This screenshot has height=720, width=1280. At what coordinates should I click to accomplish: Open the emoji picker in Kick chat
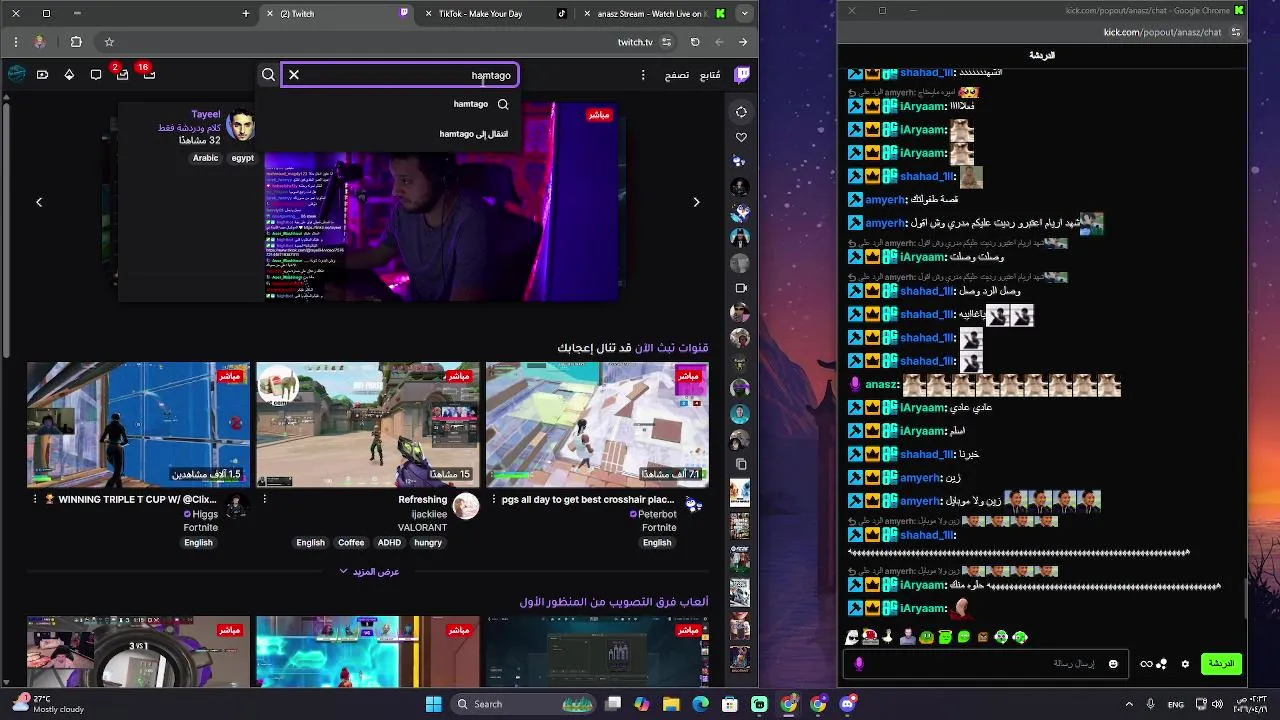(1113, 664)
